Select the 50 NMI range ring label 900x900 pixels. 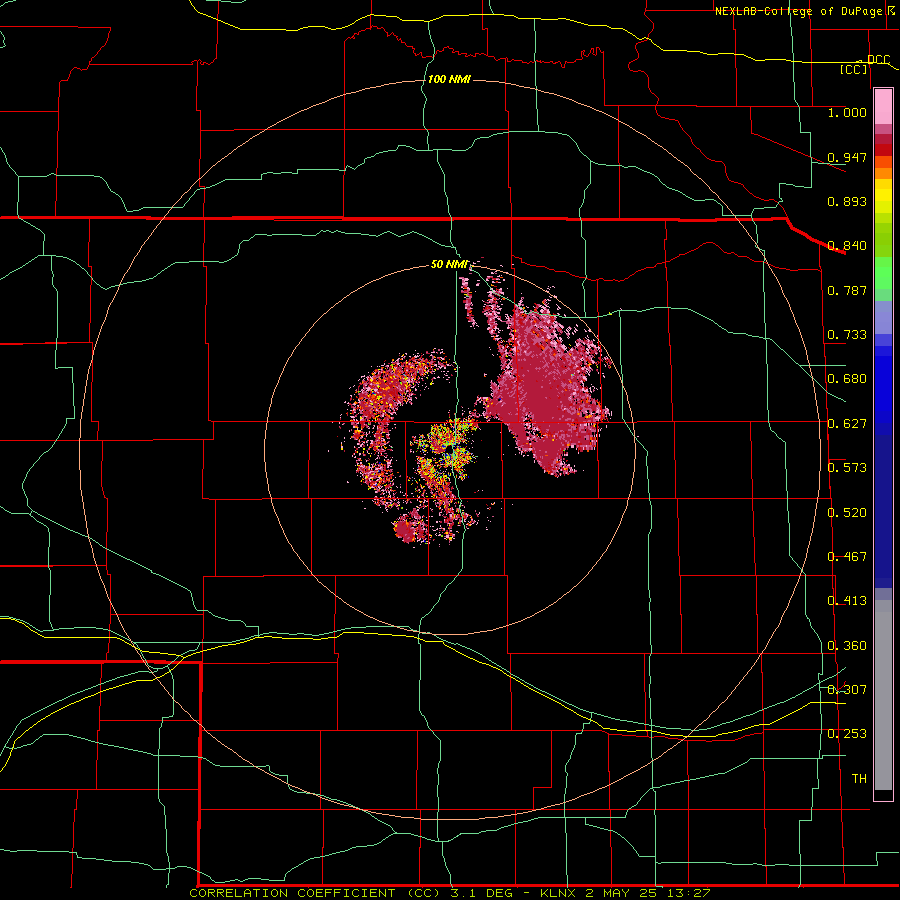(x=449, y=264)
